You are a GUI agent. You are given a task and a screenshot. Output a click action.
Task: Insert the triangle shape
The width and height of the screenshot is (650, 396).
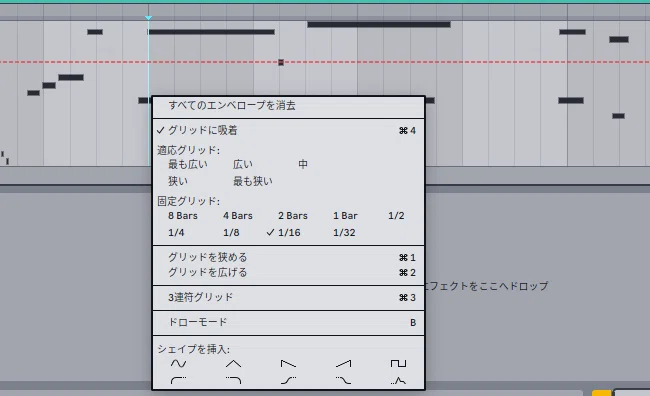click(x=233, y=364)
